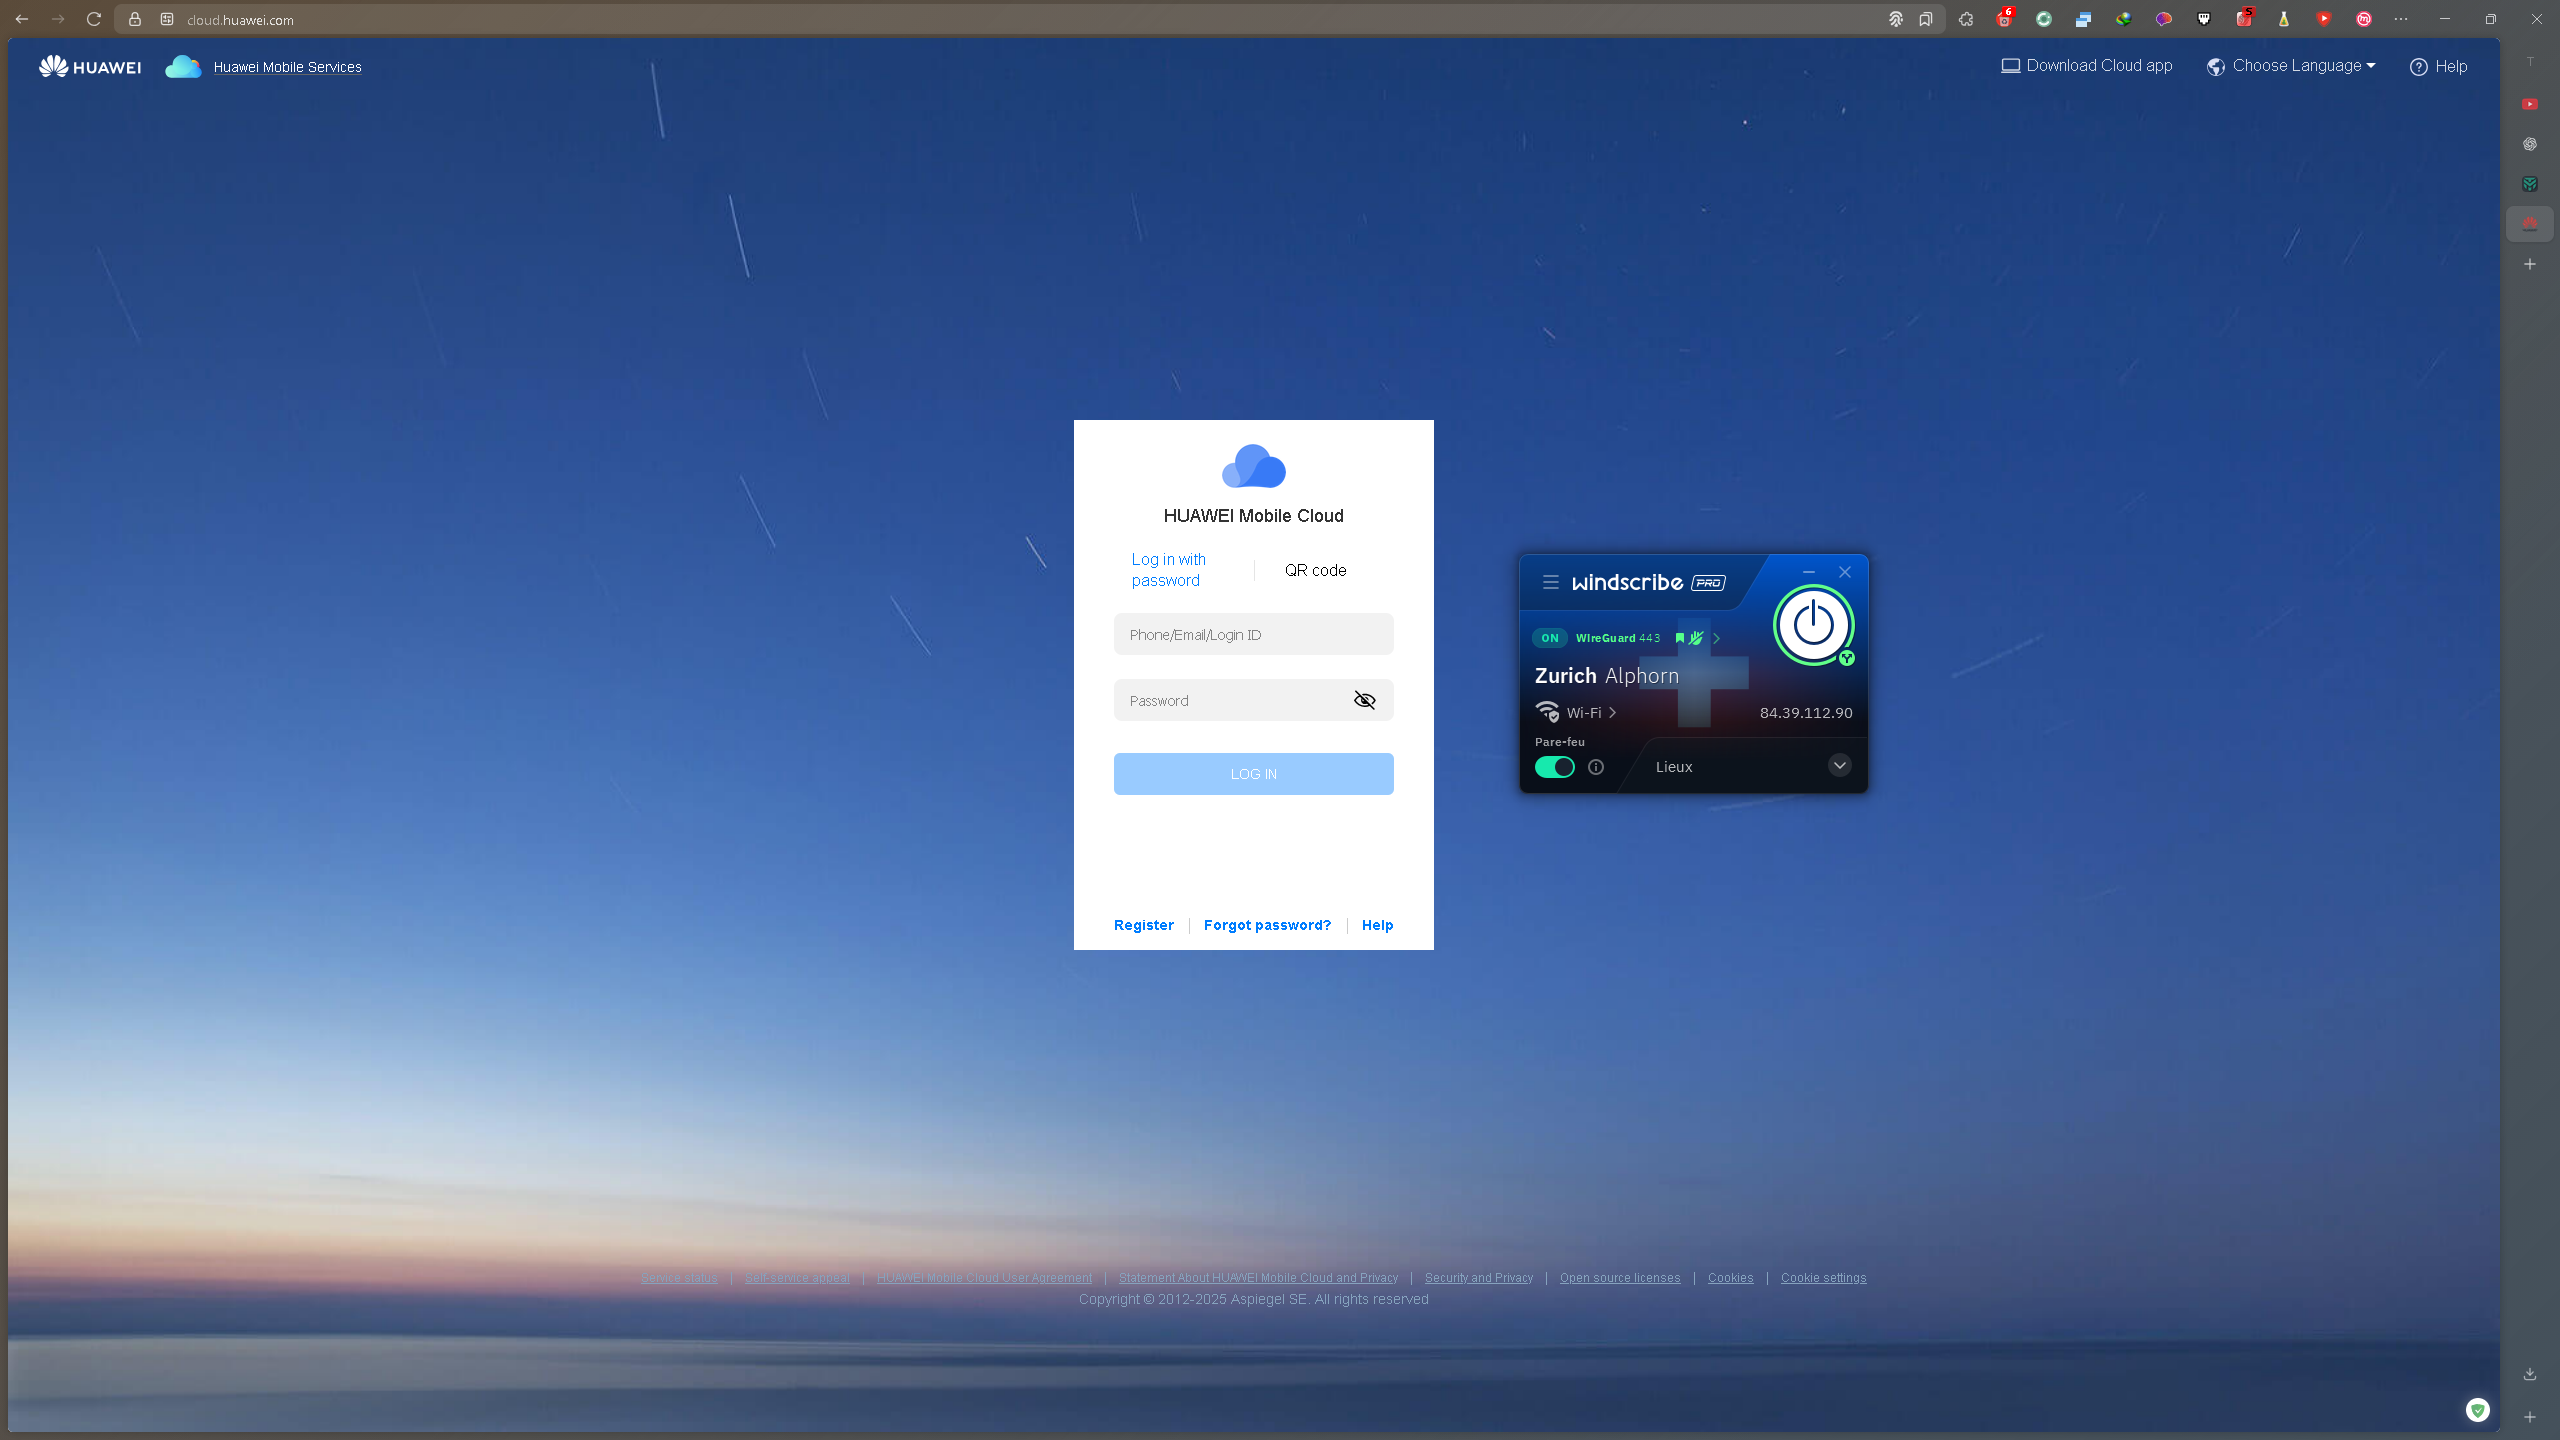Expand the Lieux locations list

(1839, 766)
